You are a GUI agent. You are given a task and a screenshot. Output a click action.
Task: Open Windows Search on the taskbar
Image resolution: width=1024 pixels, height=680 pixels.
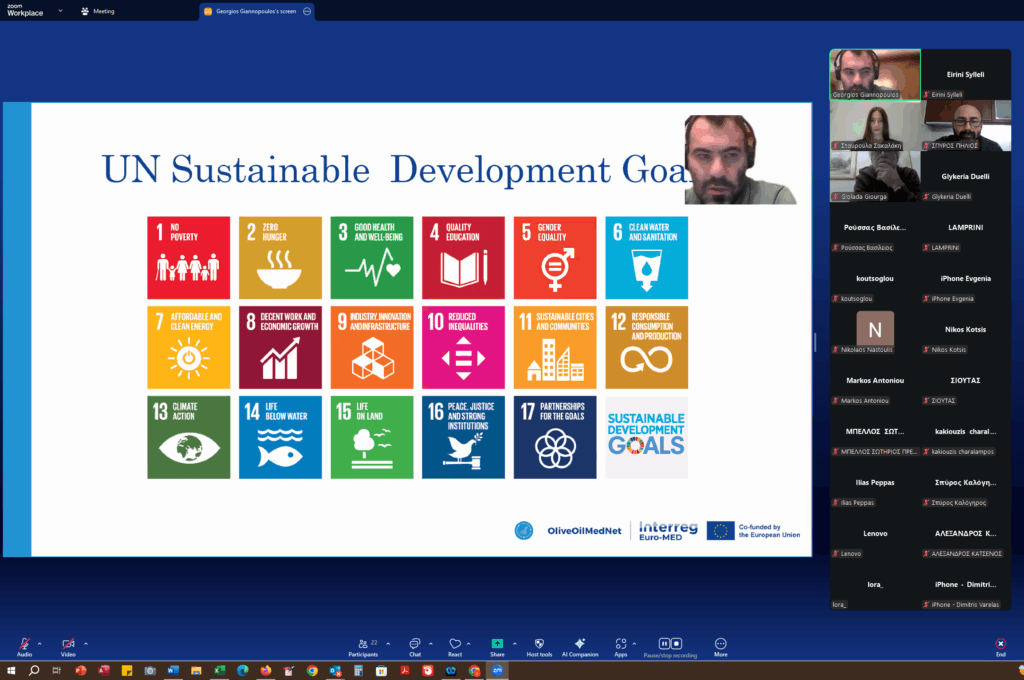point(34,670)
